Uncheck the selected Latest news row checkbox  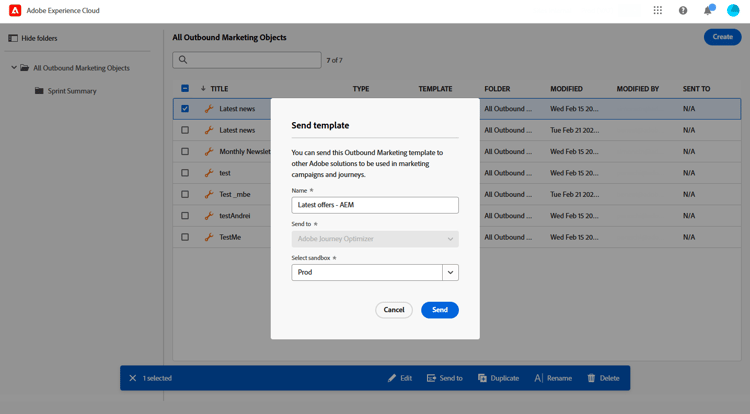tap(185, 109)
